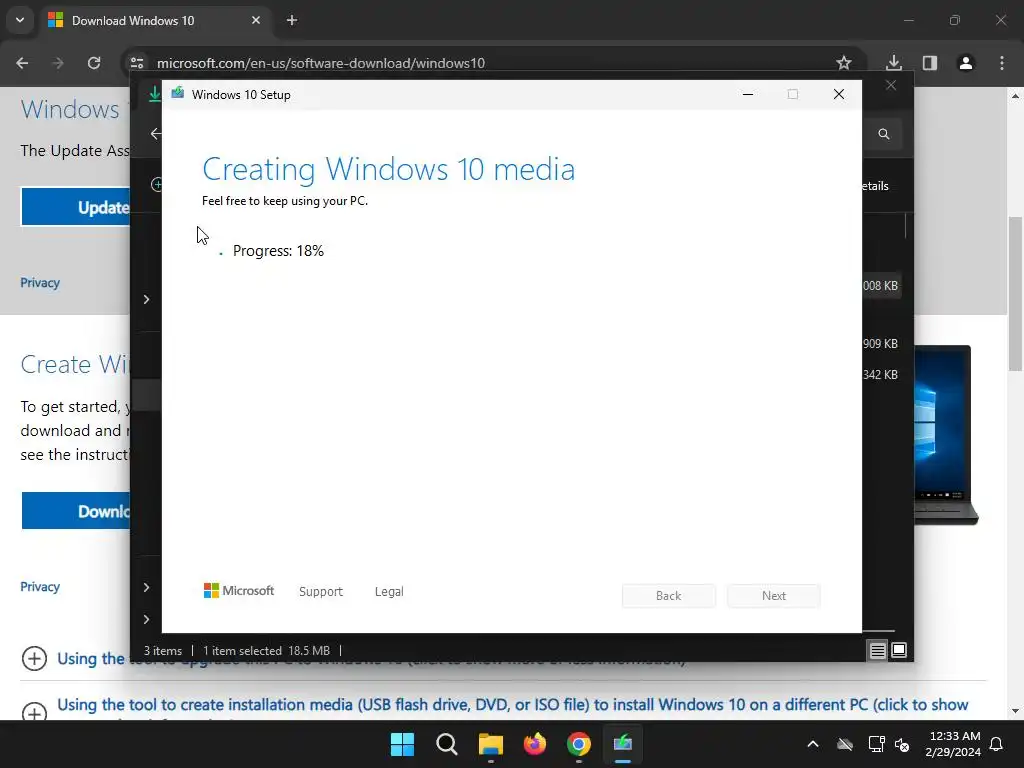Open File Explorer from taskbar
The width and height of the screenshot is (1024, 768).
(x=490, y=744)
